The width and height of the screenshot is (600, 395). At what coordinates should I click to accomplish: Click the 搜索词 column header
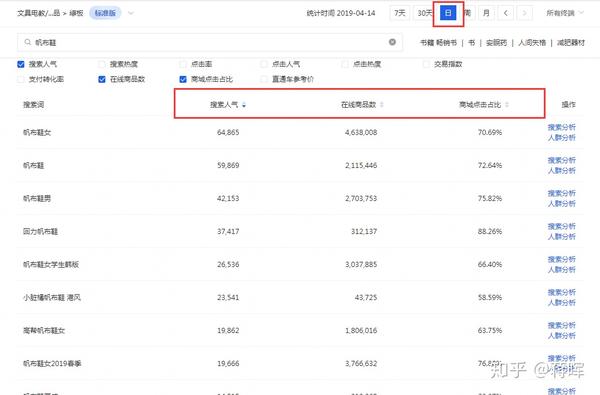click(x=33, y=104)
